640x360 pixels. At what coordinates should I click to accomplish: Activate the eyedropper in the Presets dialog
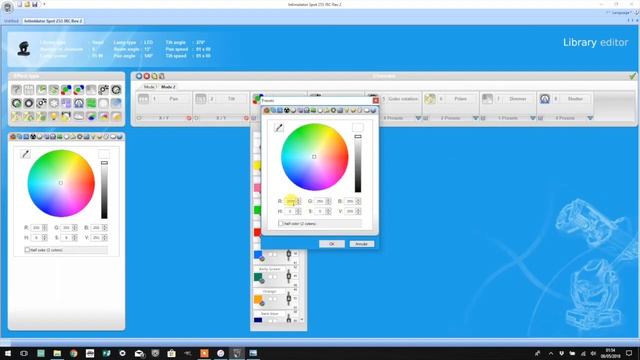pyautogui.click(x=279, y=128)
